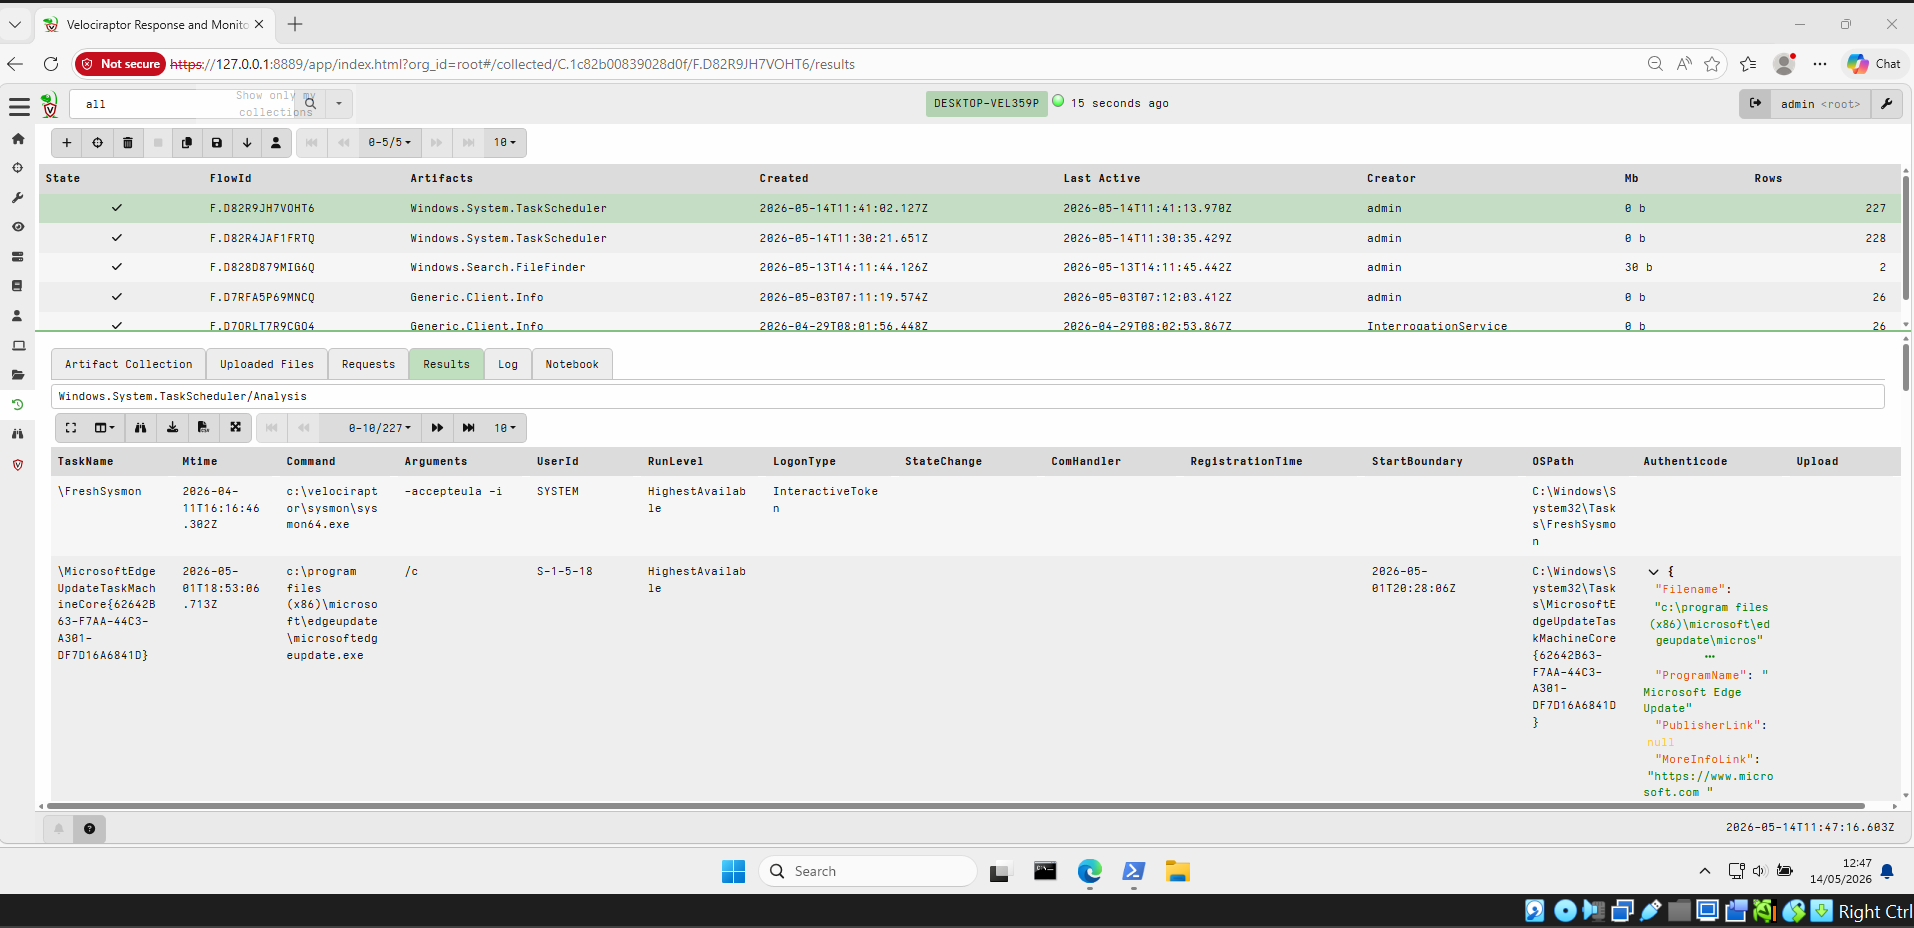
Task: Select flow F.D7RFA5P69MNCQ Generic.Client.Info
Action: (968, 297)
